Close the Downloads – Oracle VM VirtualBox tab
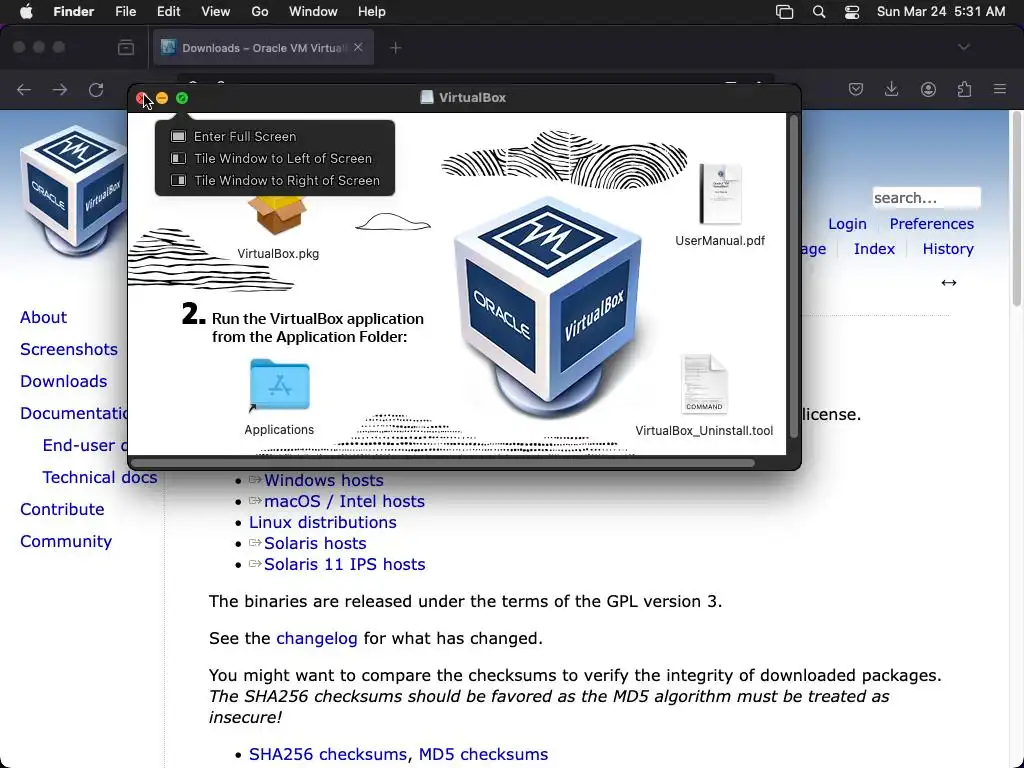This screenshot has height=768, width=1024. click(358, 47)
